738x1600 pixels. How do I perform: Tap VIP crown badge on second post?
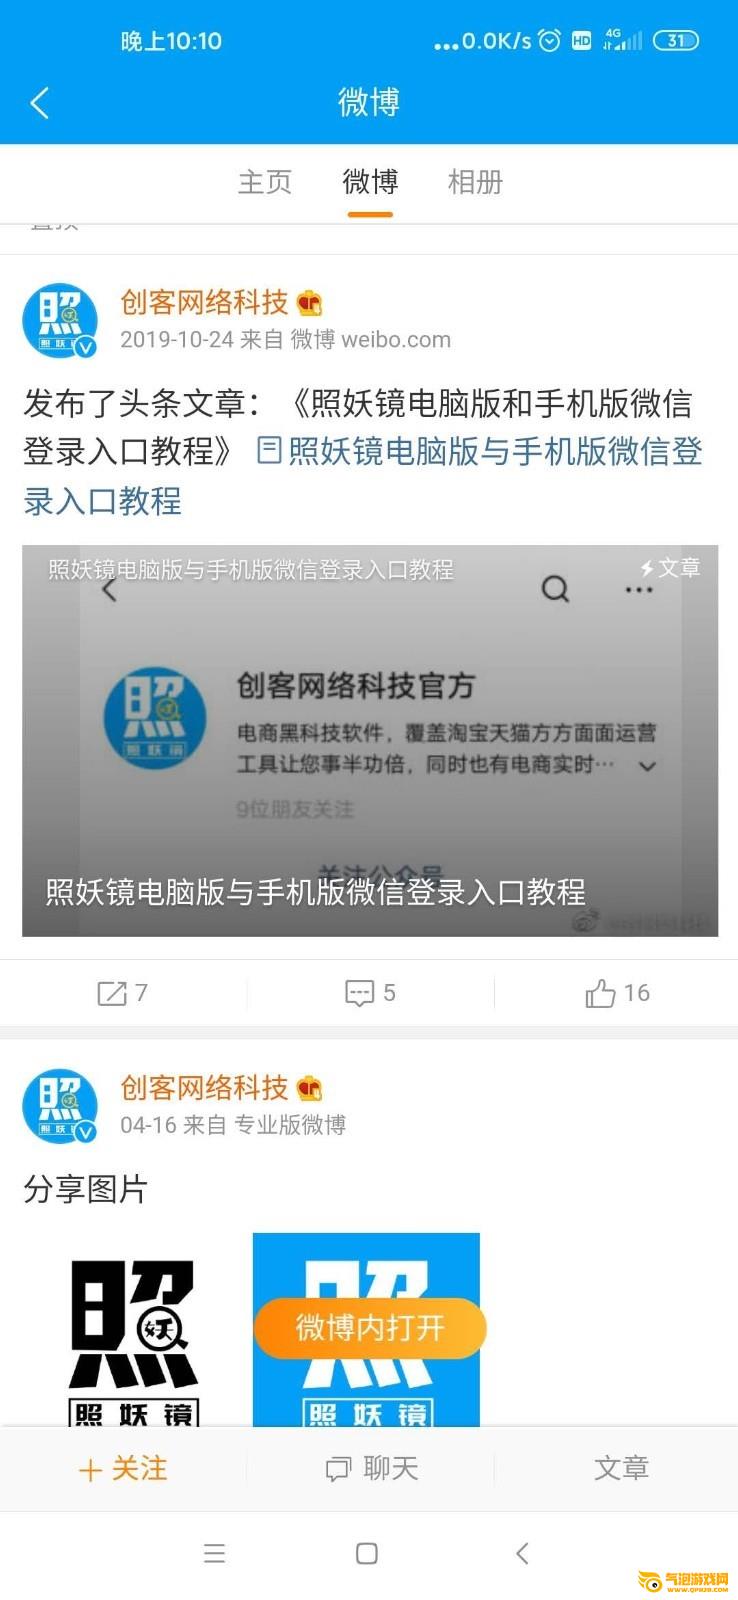310,1087
